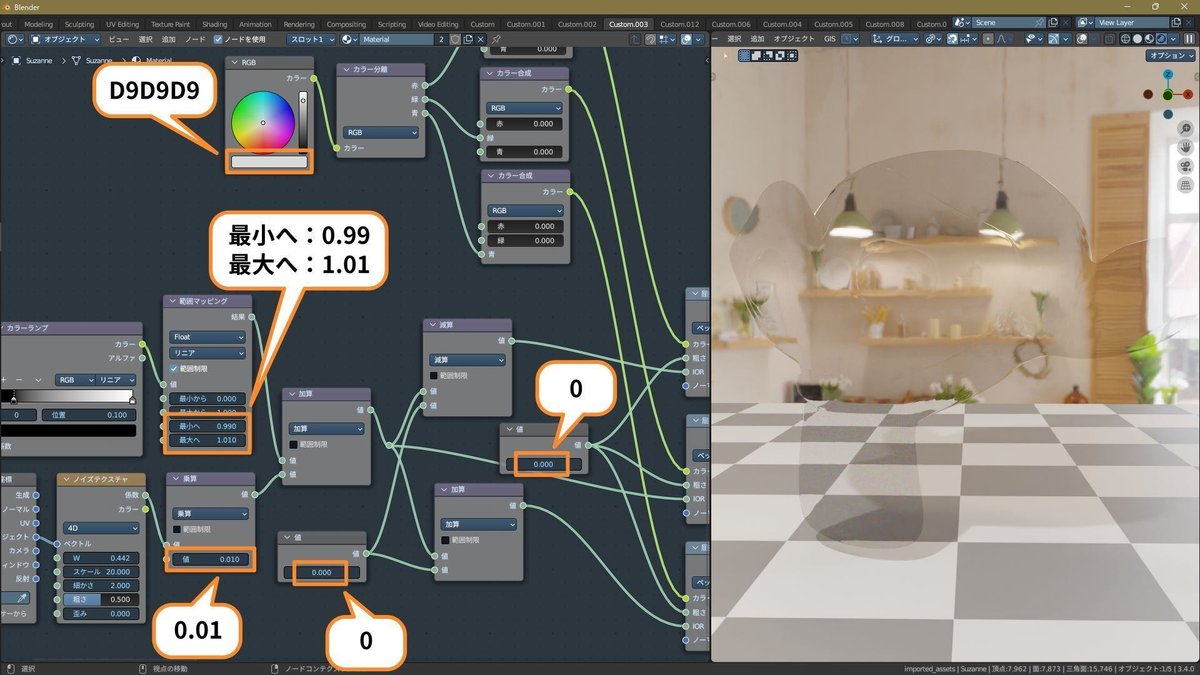Click the Material name field
Screen dimensions: 1200x675
(397, 39)
